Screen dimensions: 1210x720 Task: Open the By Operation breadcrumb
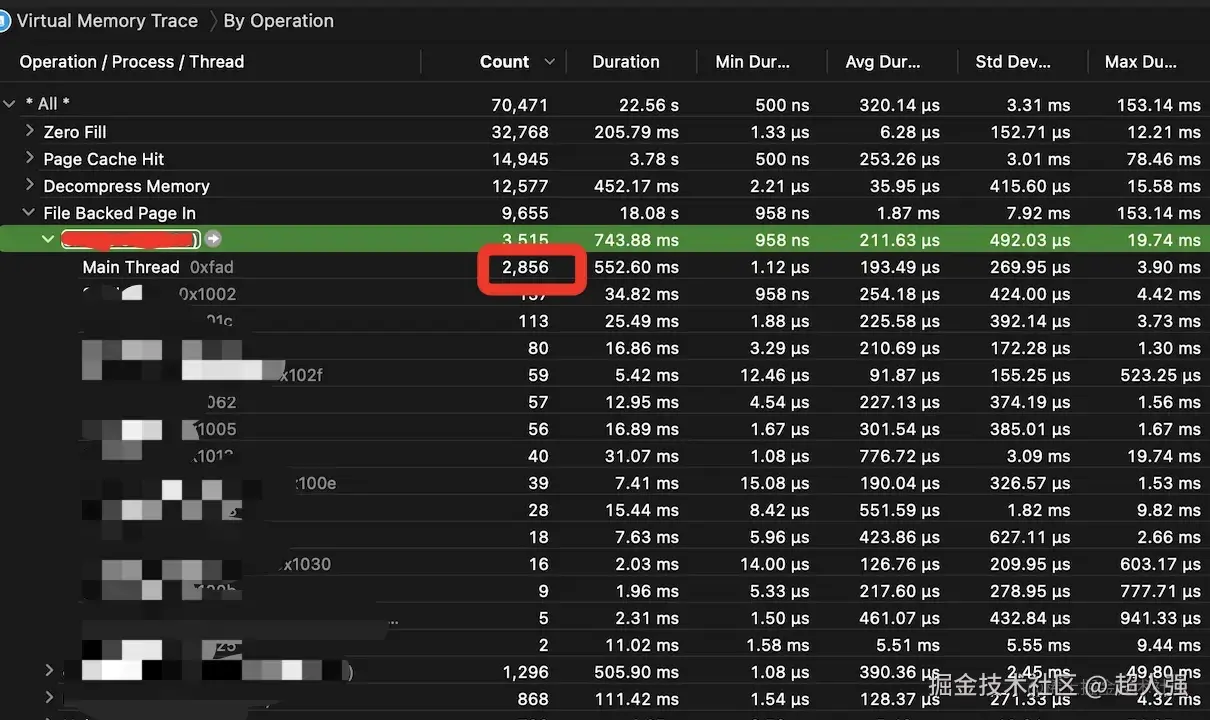tap(278, 20)
